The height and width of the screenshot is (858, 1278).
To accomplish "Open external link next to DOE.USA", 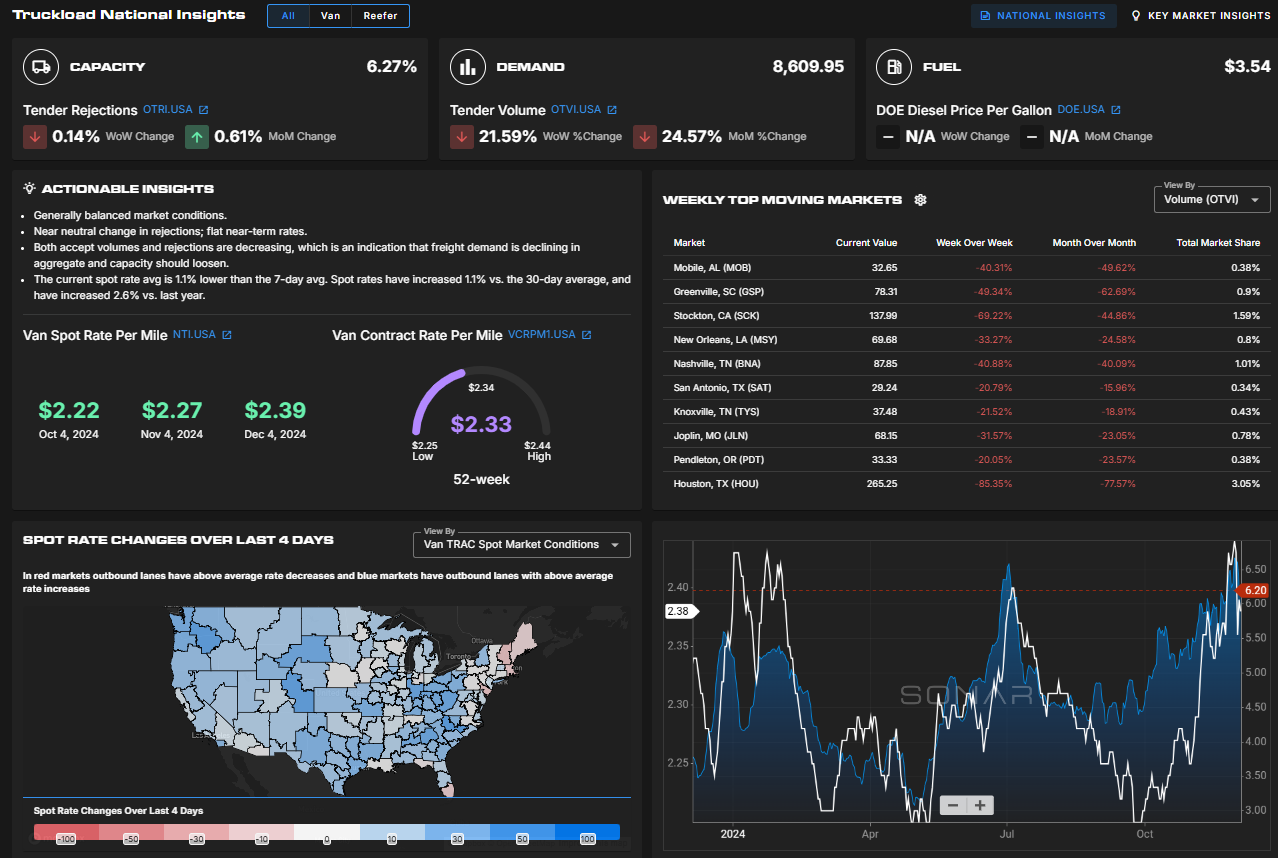I will click(x=1116, y=110).
